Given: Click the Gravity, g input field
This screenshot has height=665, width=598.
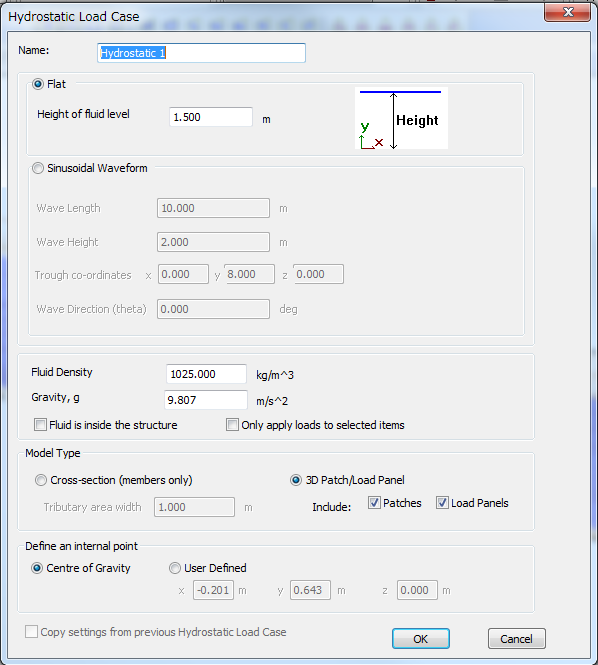Looking at the screenshot, I should pos(206,400).
